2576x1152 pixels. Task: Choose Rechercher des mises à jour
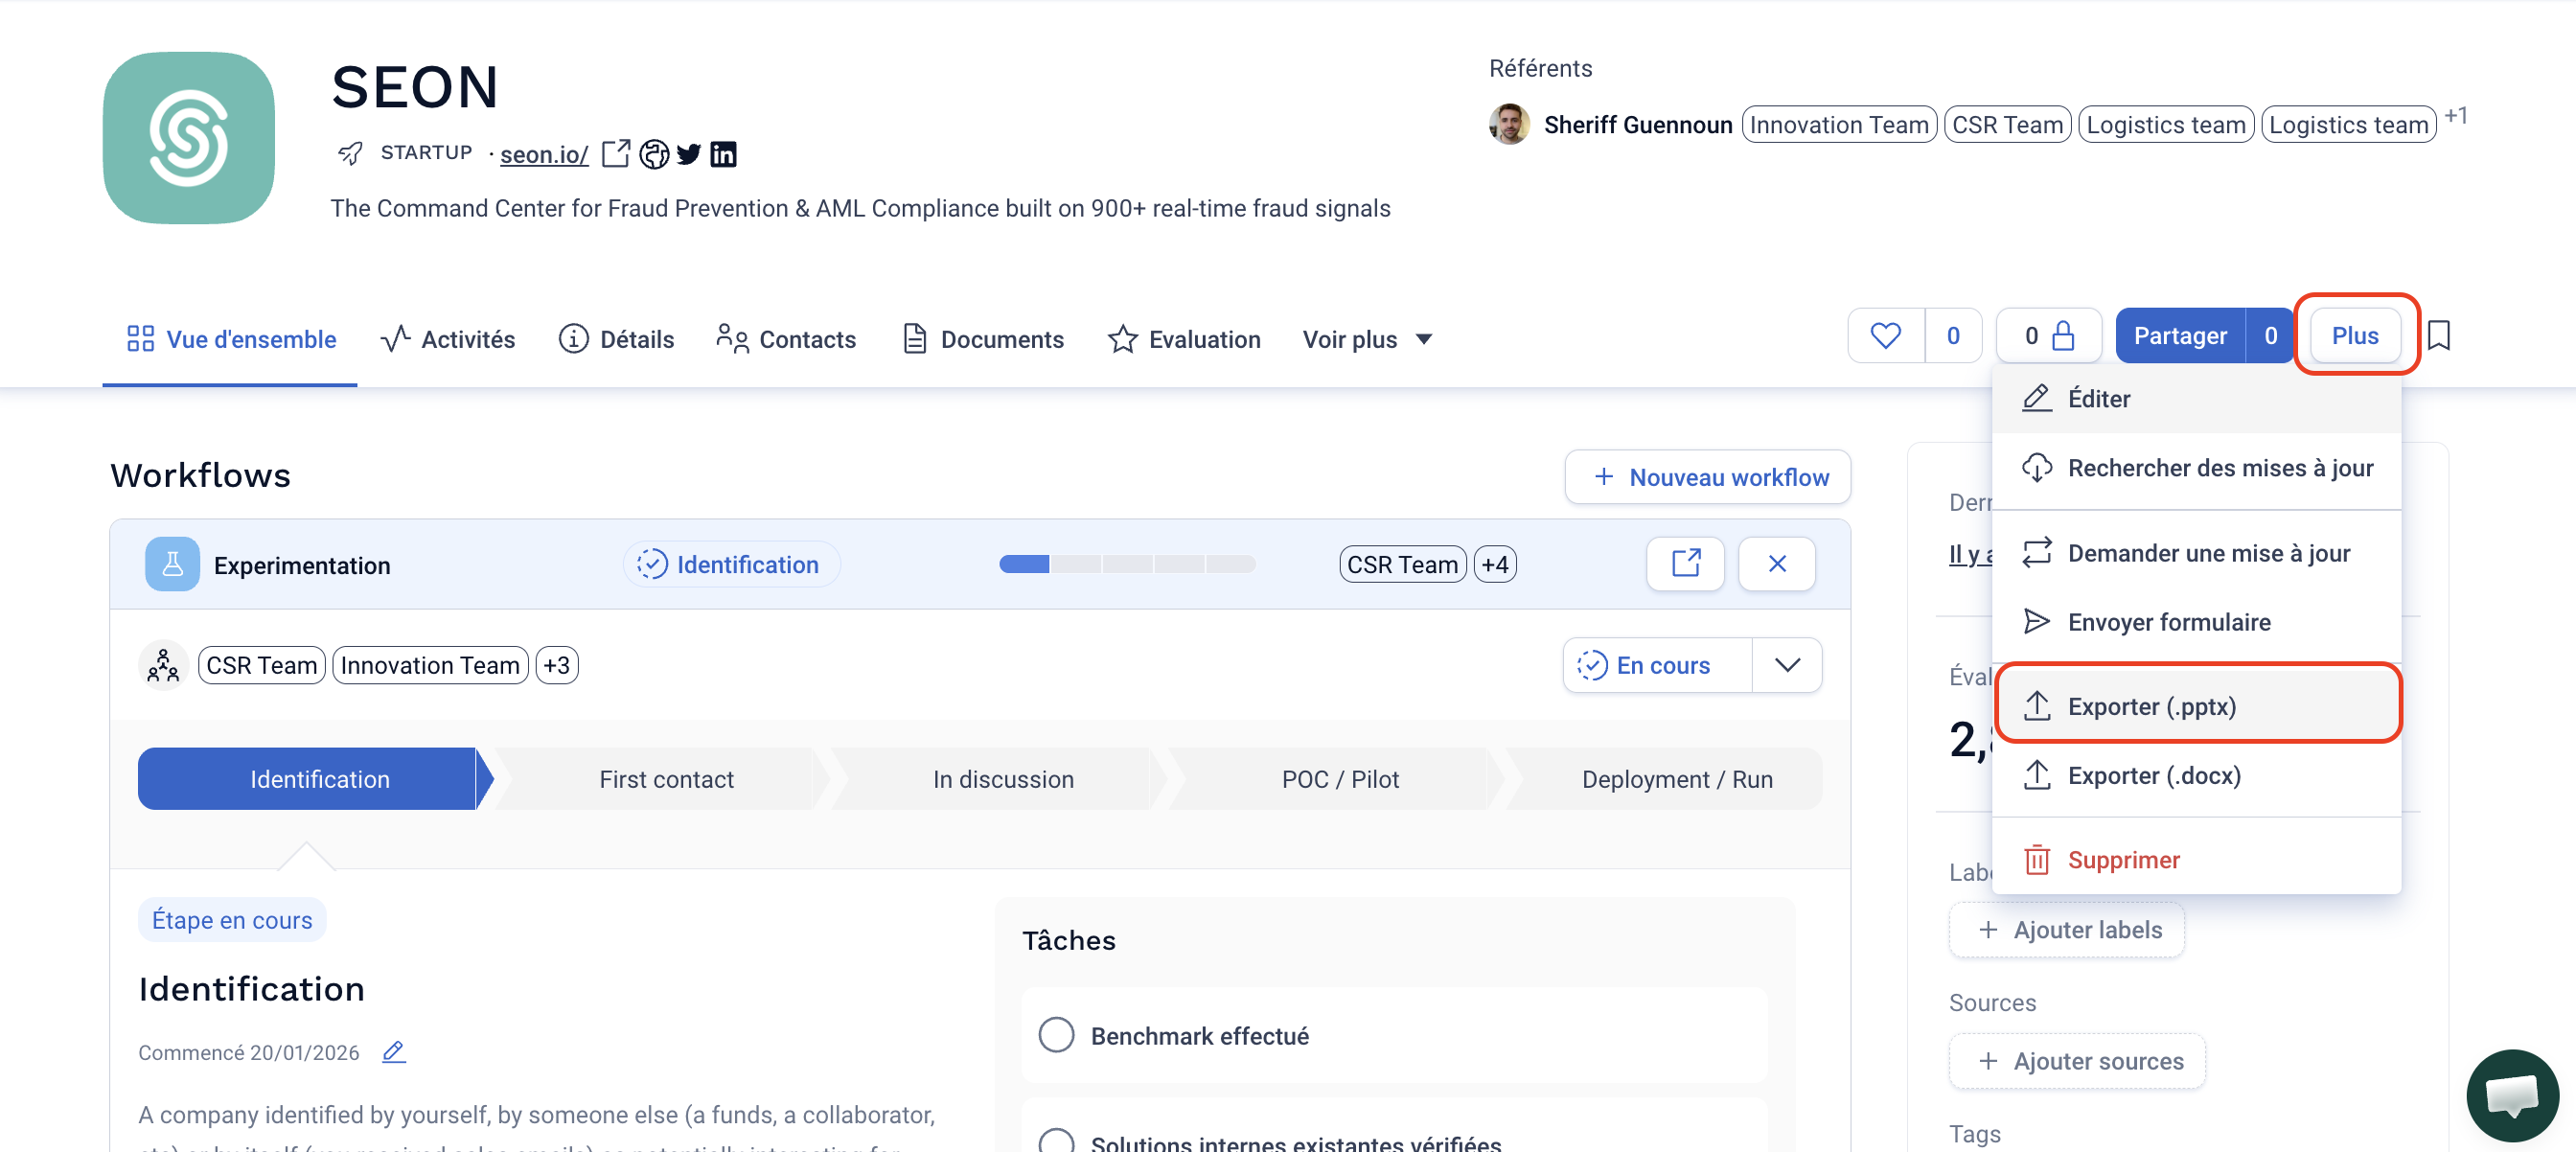(2197, 468)
